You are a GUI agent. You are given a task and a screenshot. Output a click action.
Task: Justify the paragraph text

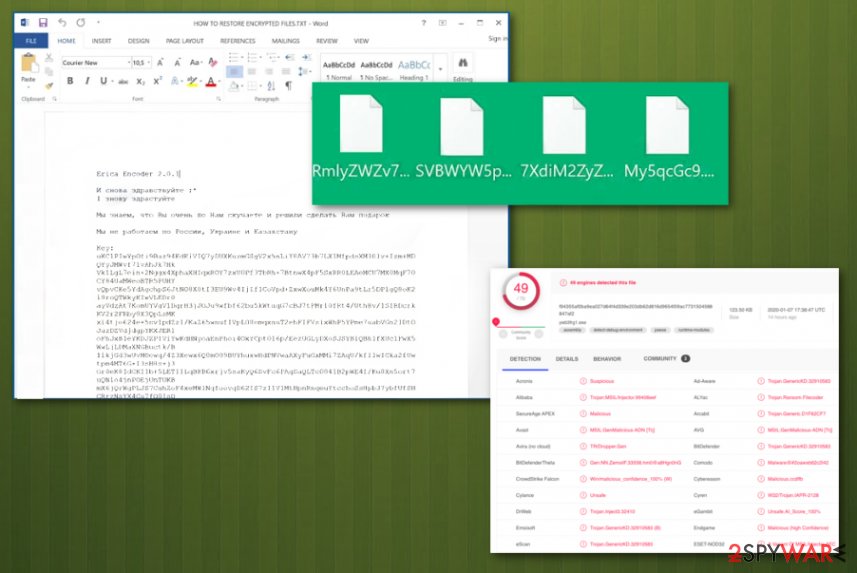tap(286, 72)
